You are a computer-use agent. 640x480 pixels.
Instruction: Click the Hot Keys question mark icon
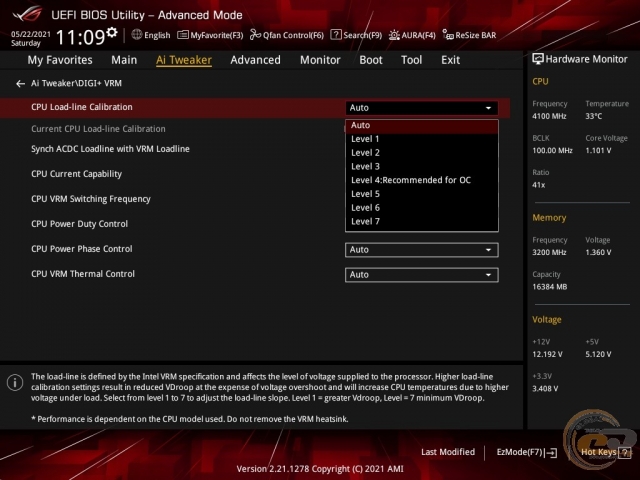(x=624, y=452)
